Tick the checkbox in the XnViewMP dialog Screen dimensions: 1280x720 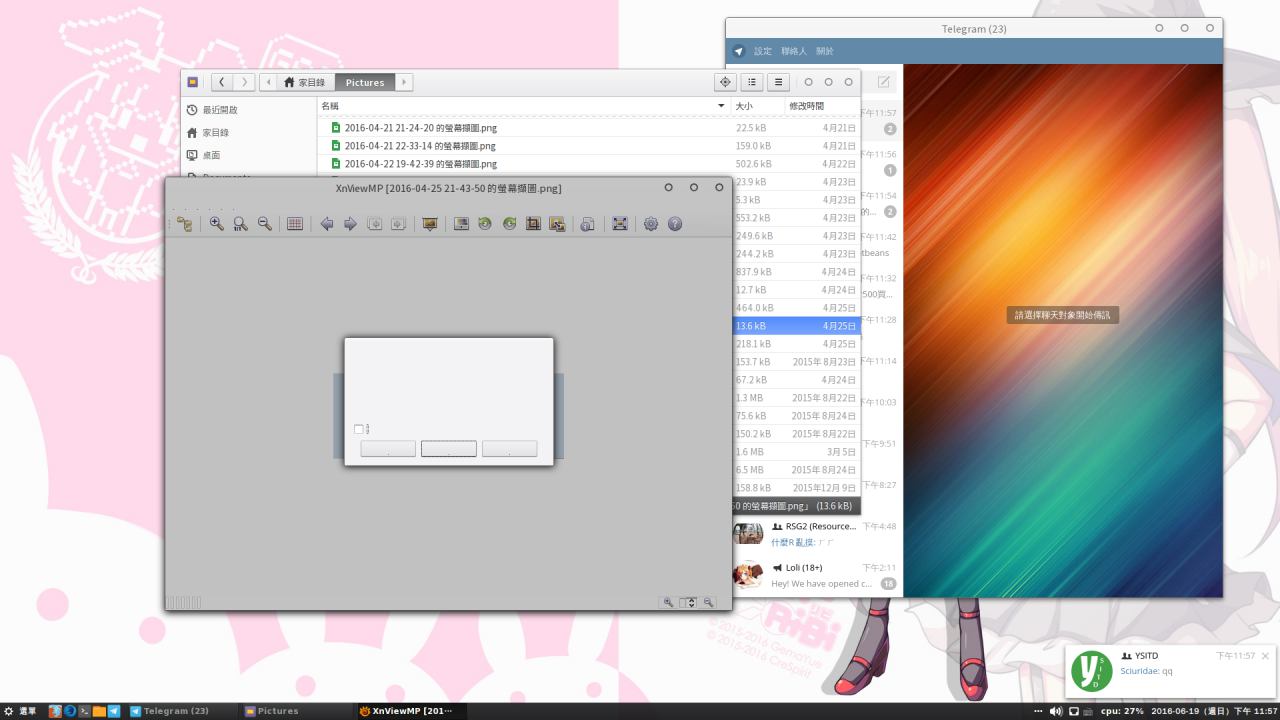359,429
